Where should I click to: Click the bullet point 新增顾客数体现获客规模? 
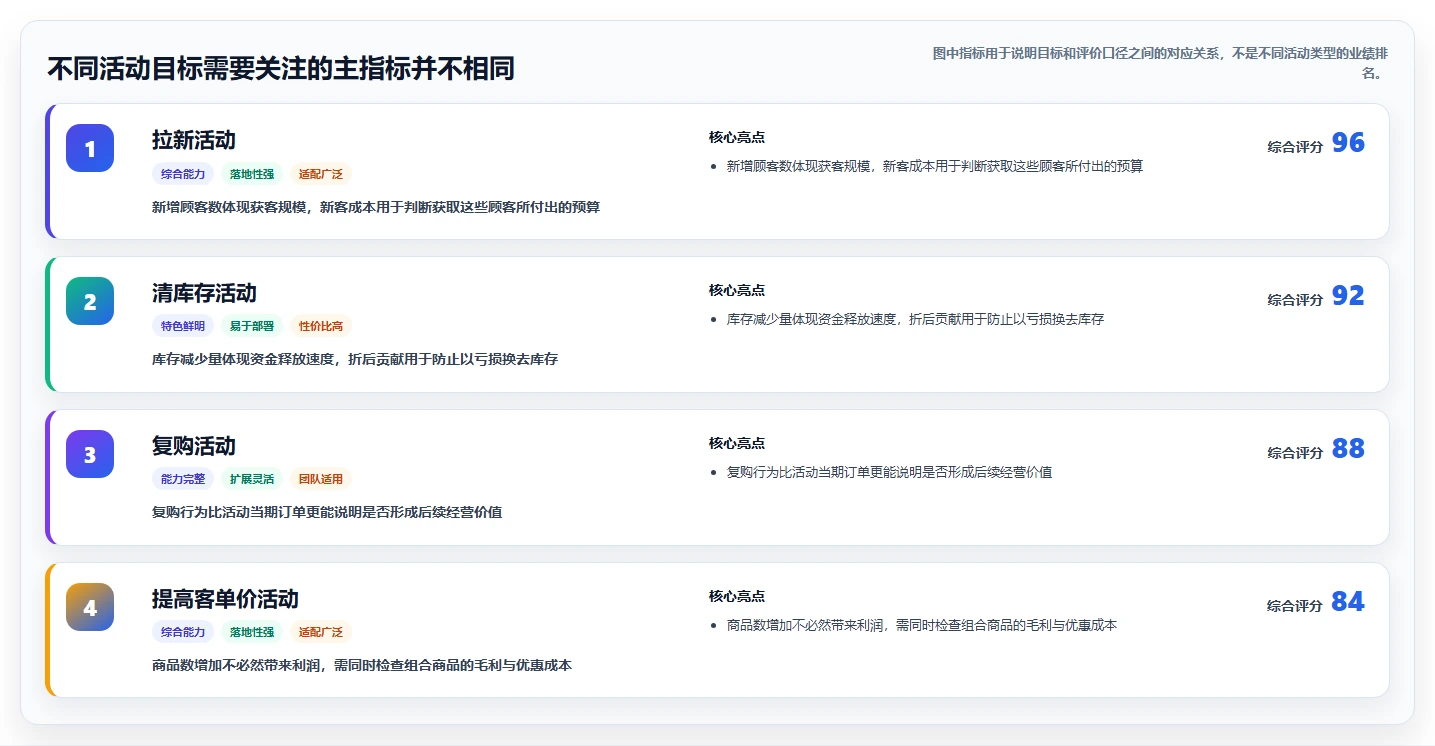tap(935, 166)
